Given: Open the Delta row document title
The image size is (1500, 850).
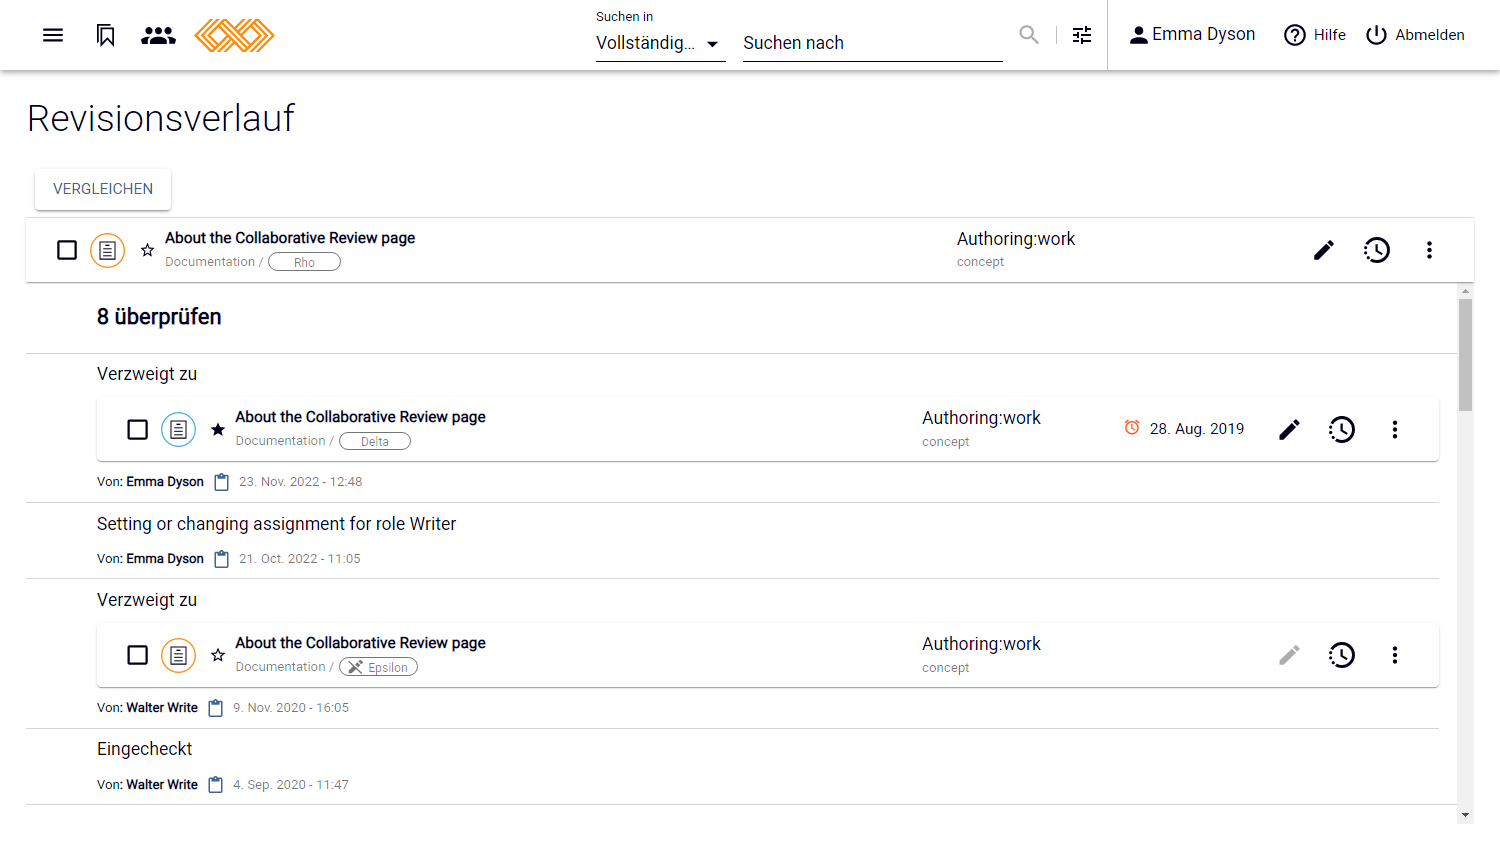Looking at the screenshot, I should 360,417.
